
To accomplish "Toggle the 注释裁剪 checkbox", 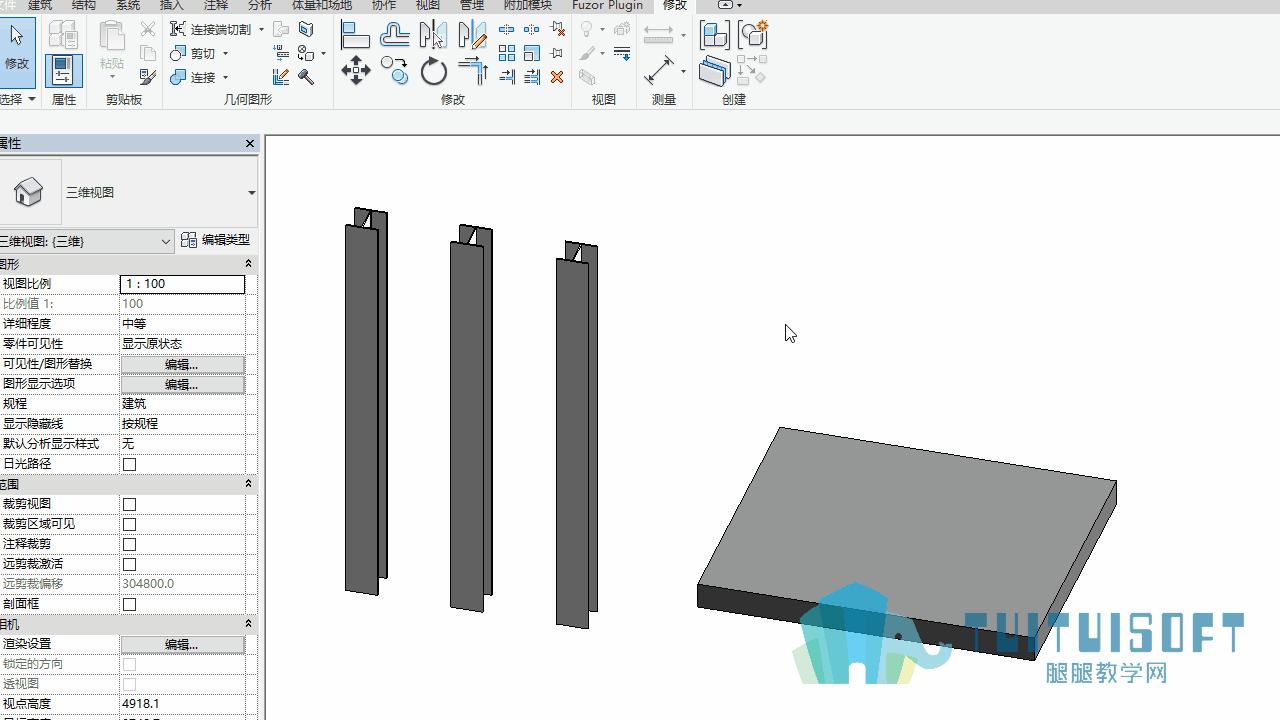I will pyautogui.click(x=129, y=544).
